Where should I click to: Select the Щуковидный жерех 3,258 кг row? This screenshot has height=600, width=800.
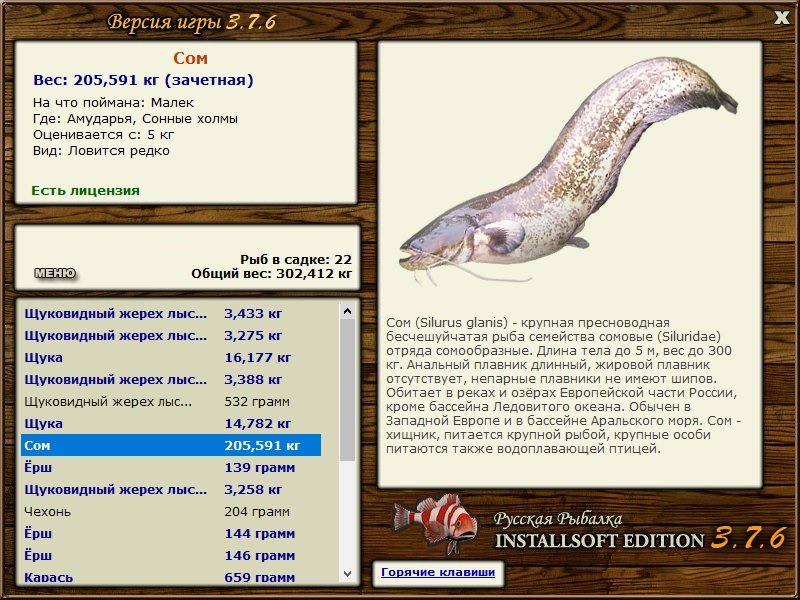click(x=171, y=489)
